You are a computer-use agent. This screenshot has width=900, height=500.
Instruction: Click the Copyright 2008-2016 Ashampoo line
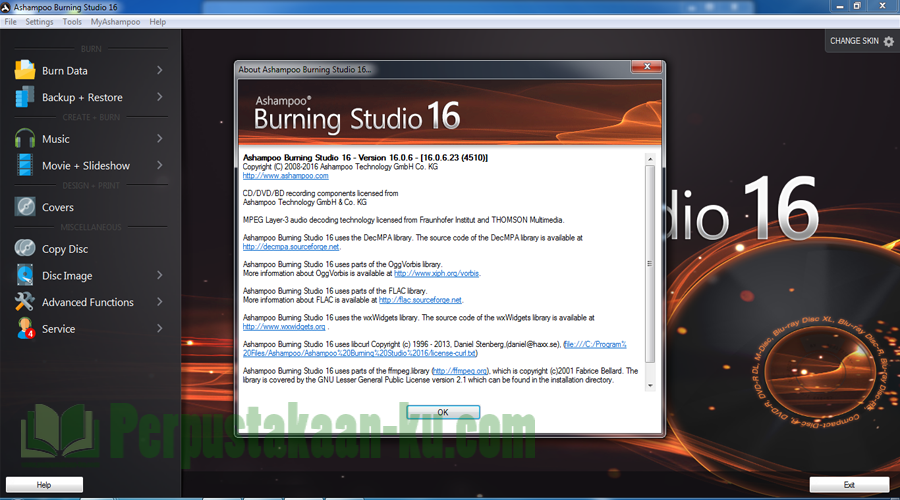pos(340,166)
